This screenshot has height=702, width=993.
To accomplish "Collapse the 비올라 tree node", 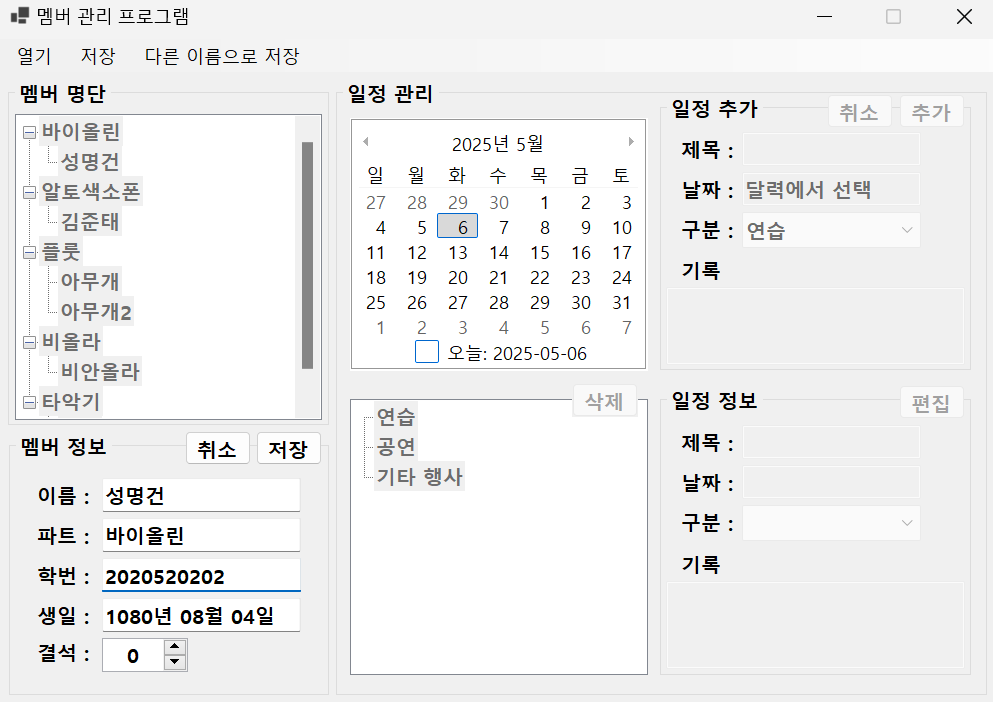I will click(x=29, y=342).
